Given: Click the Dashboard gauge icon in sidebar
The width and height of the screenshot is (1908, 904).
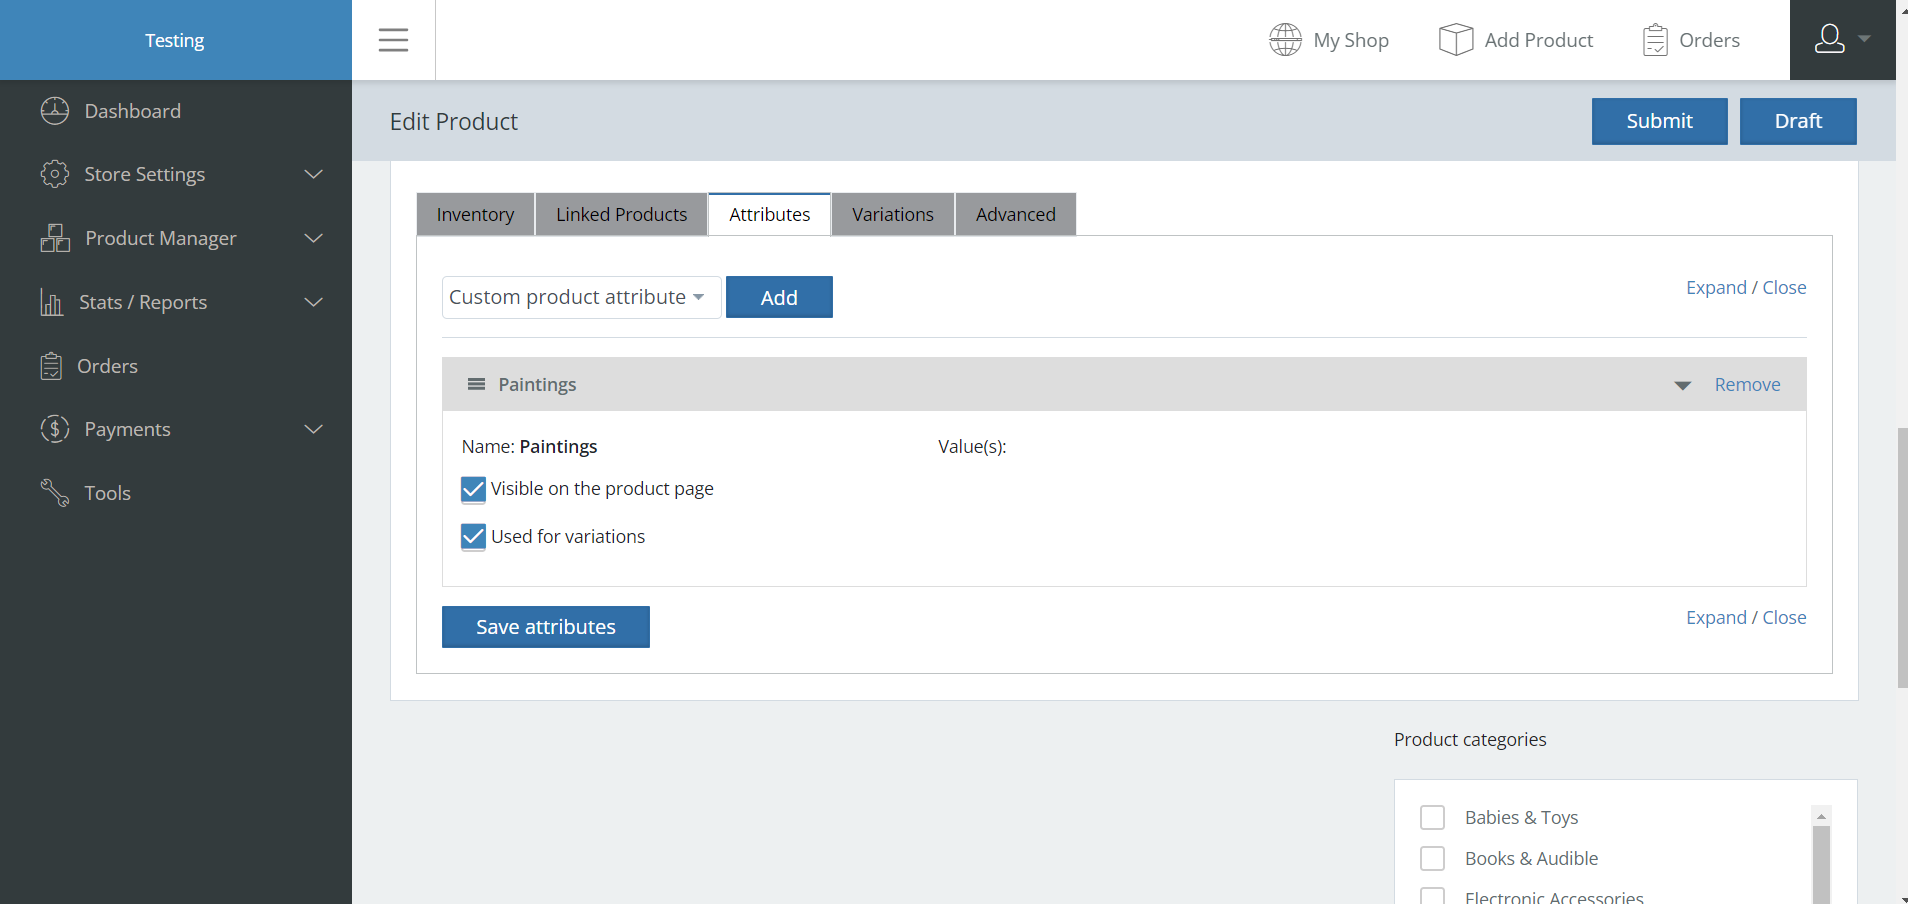Looking at the screenshot, I should tap(55, 111).
